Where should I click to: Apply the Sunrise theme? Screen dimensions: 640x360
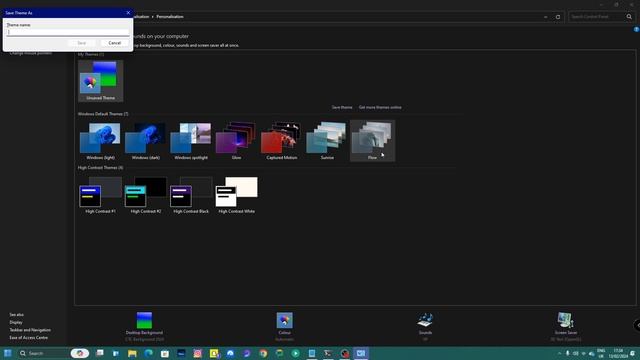pos(327,141)
